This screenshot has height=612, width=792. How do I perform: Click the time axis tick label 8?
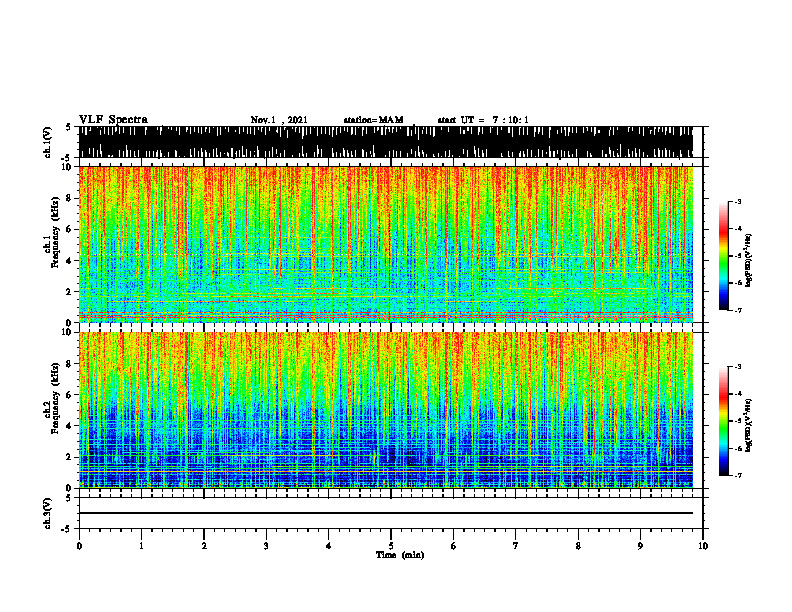click(578, 546)
